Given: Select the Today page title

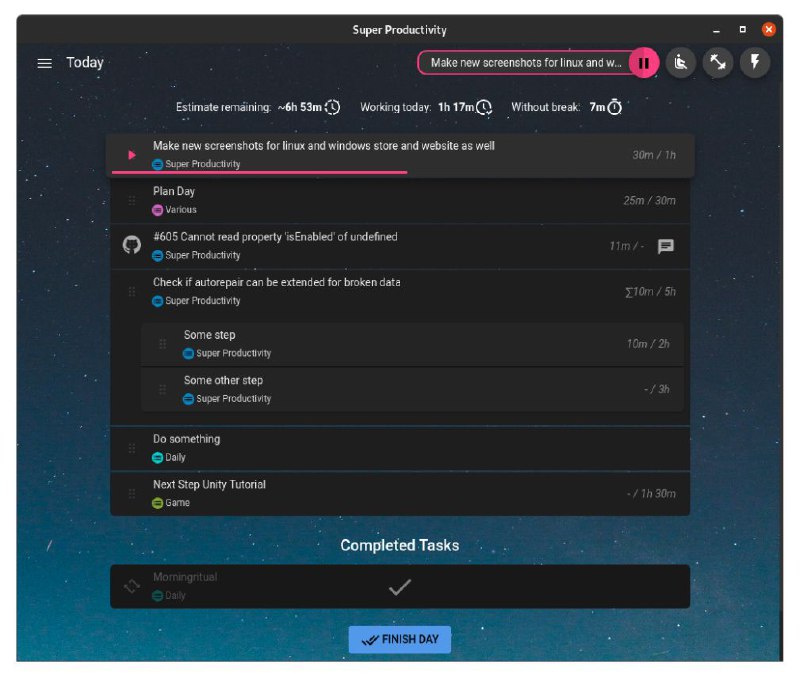Looking at the screenshot, I should point(85,63).
